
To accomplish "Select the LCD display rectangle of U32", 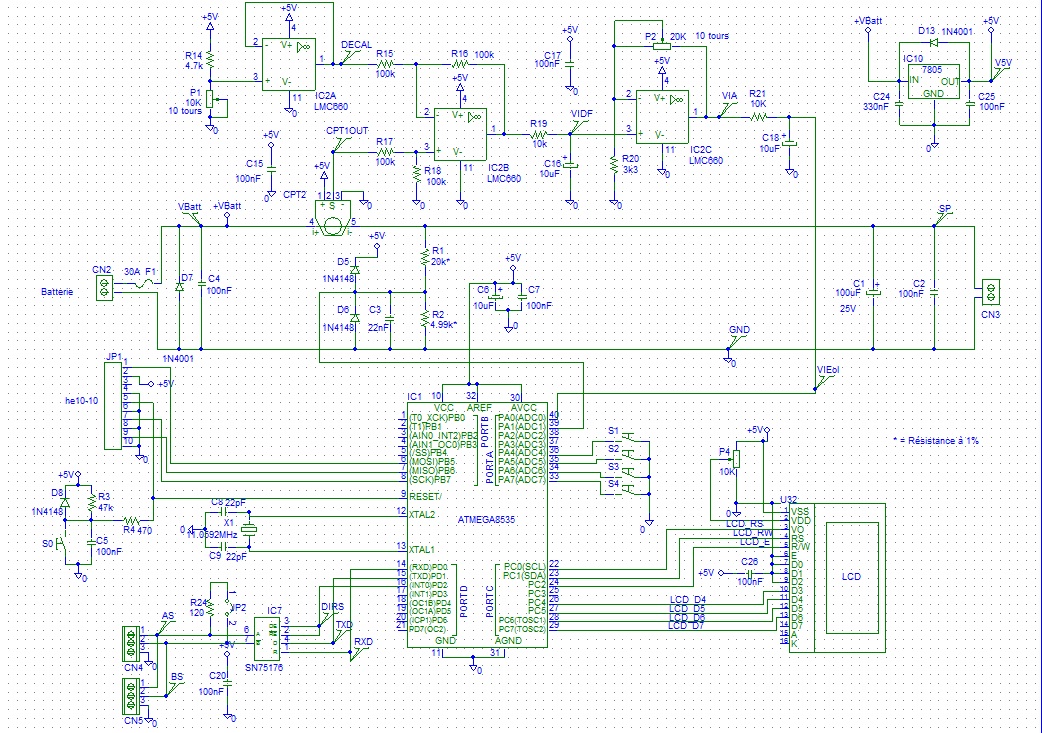I will (851, 577).
